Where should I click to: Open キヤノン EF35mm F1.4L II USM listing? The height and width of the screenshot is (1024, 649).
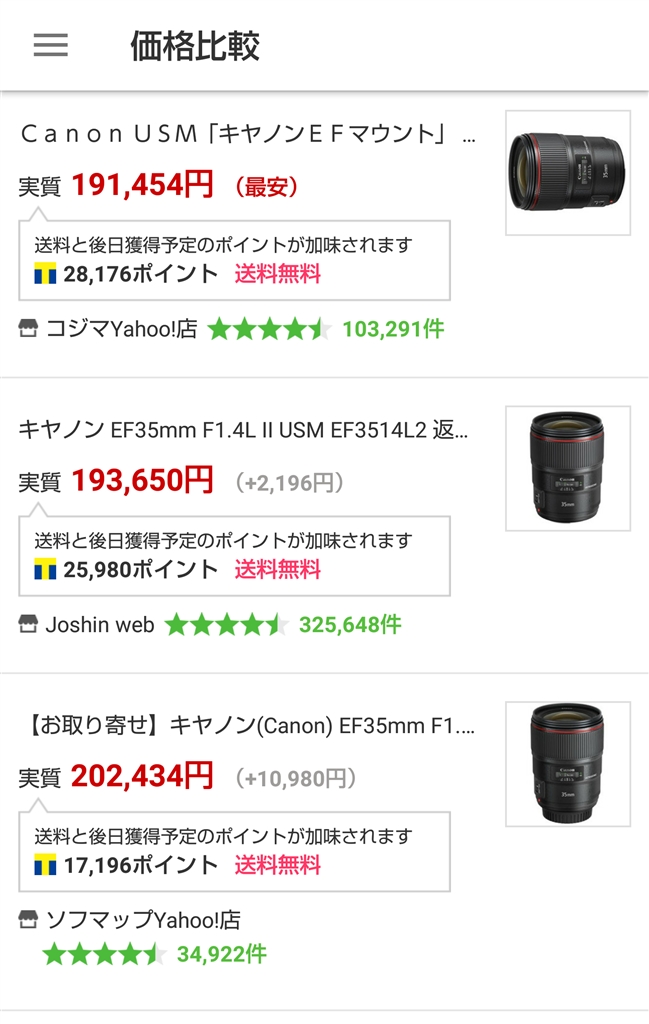pyautogui.click(x=243, y=430)
